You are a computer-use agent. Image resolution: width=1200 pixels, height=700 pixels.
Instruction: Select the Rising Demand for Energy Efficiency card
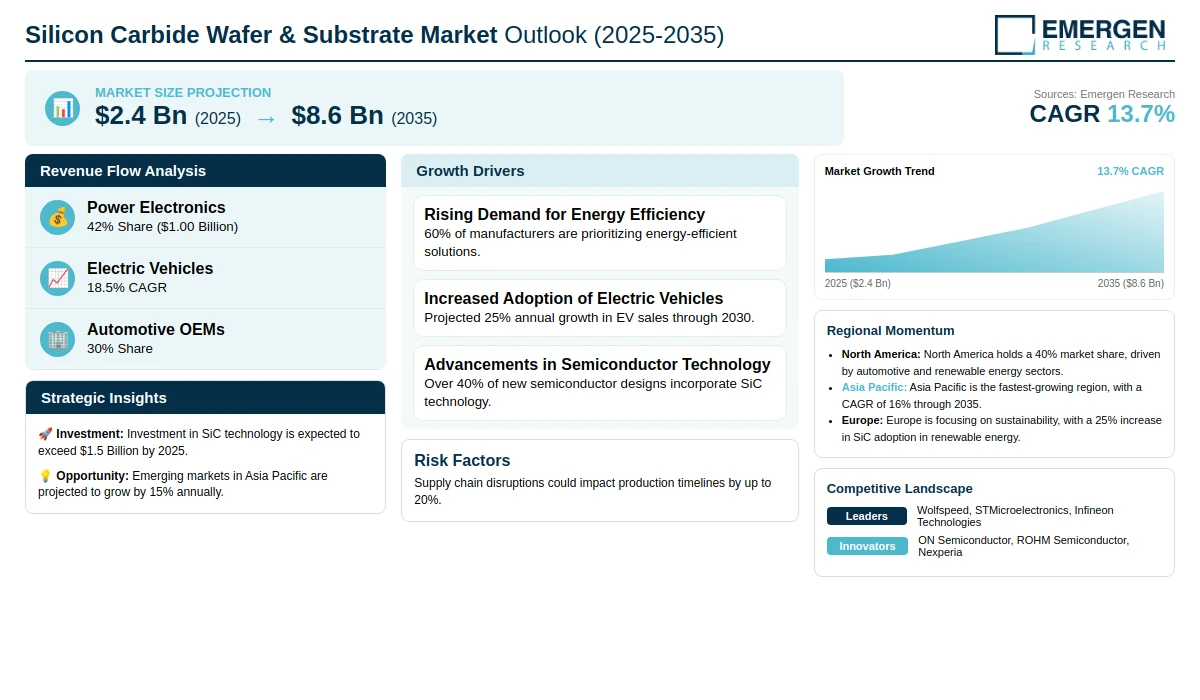(x=600, y=233)
